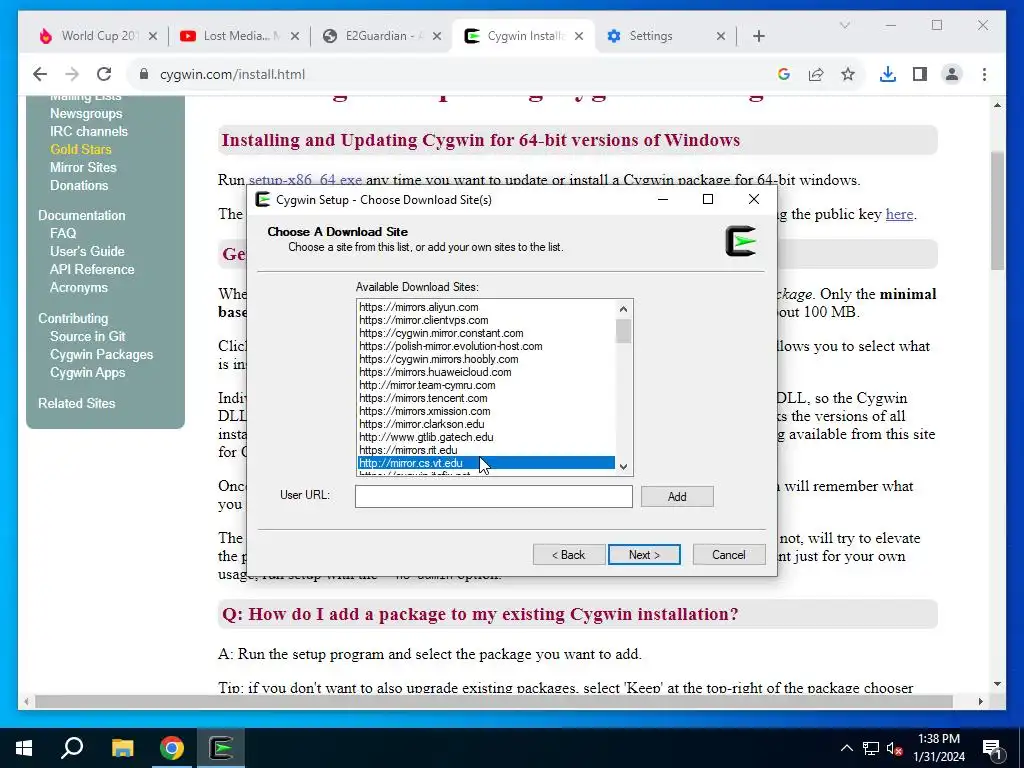The height and width of the screenshot is (768, 1024).
Task: Close the Settings tab
Action: 720,36
